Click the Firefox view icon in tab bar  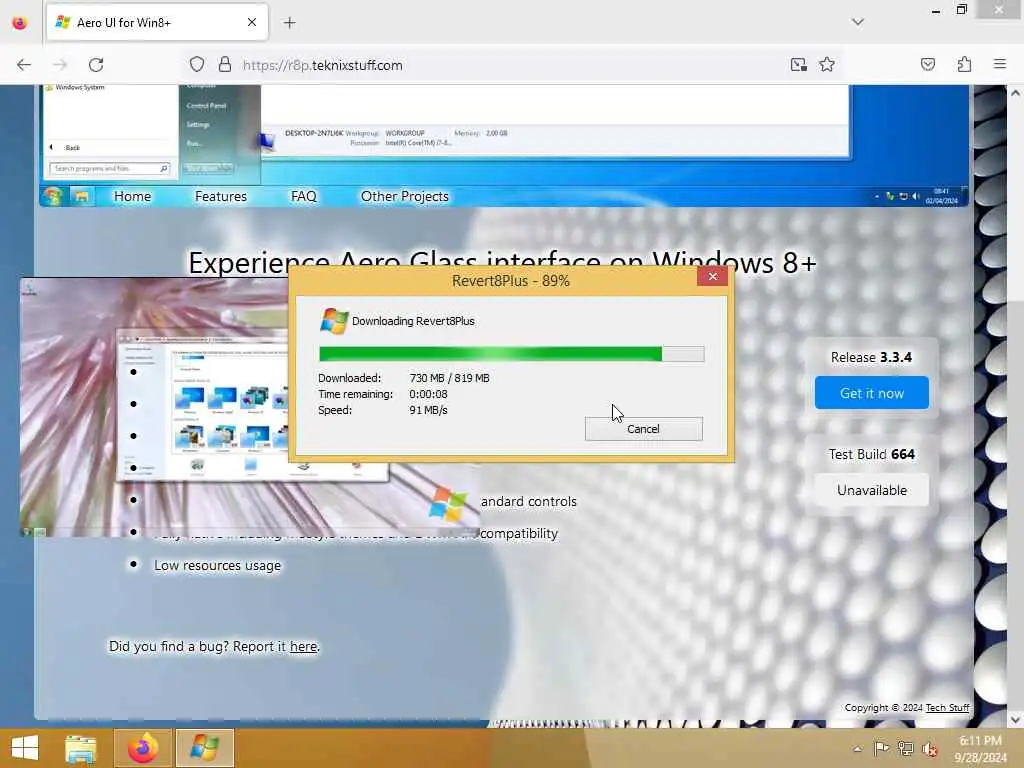coord(20,23)
